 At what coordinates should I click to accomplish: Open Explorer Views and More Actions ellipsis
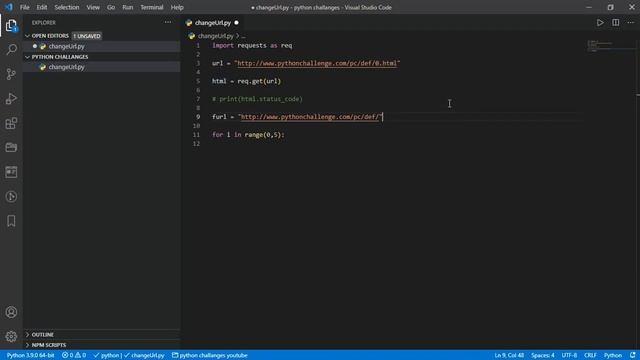click(x=168, y=22)
